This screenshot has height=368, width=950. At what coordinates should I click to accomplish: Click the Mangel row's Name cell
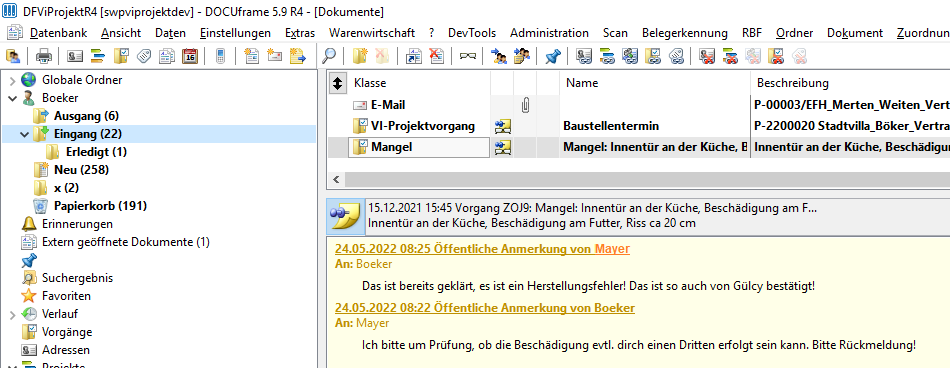pyautogui.click(x=655, y=147)
